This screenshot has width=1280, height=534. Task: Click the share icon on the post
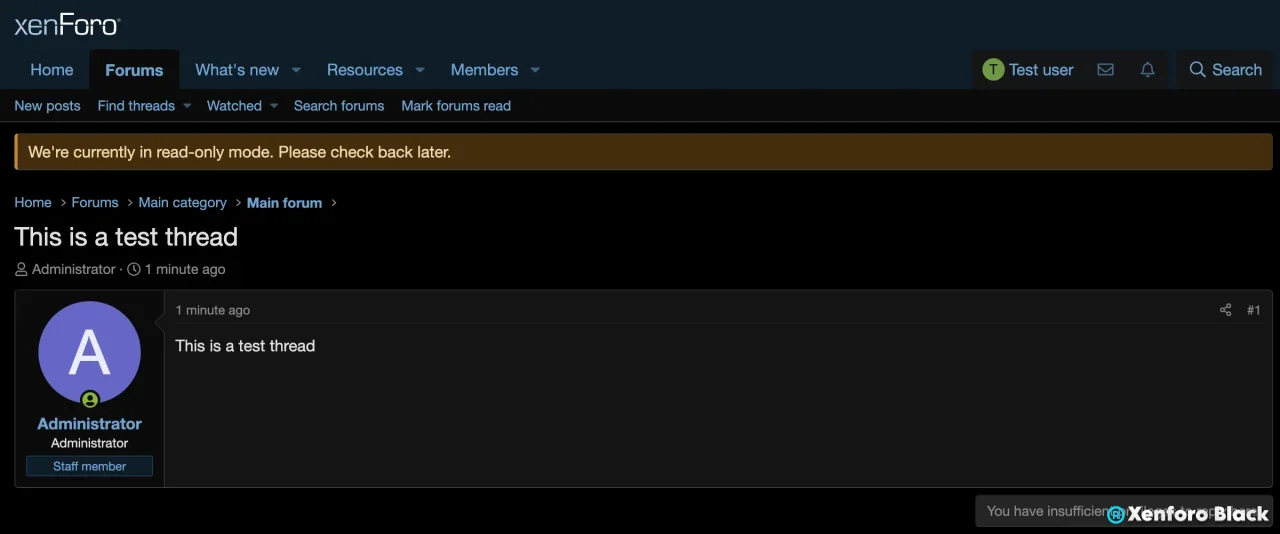point(1225,310)
